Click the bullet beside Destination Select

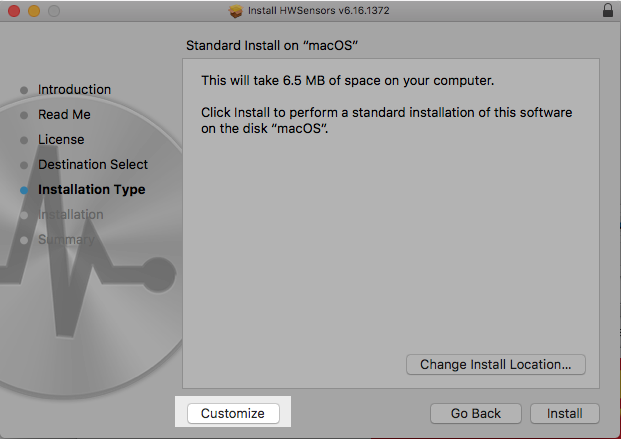(24, 165)
